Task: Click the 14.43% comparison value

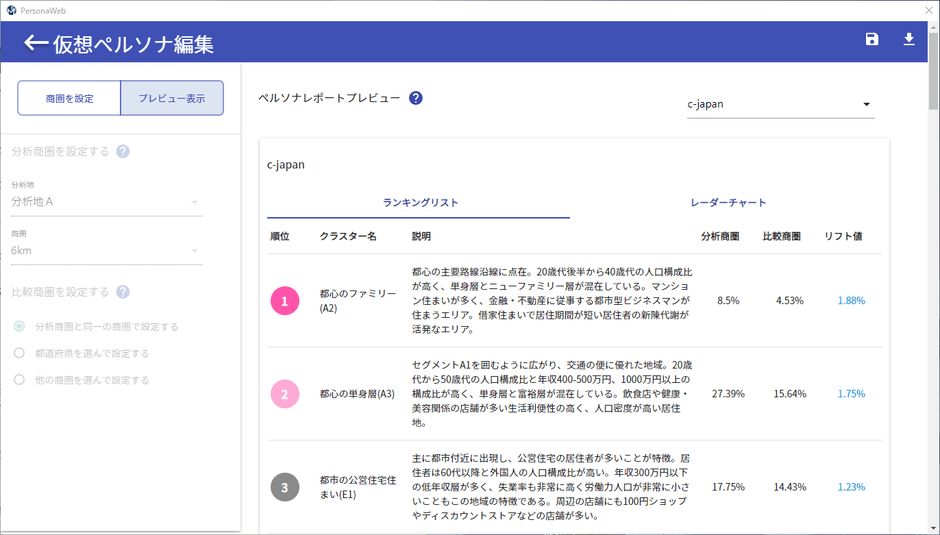Action: click(x=790, y=487)
